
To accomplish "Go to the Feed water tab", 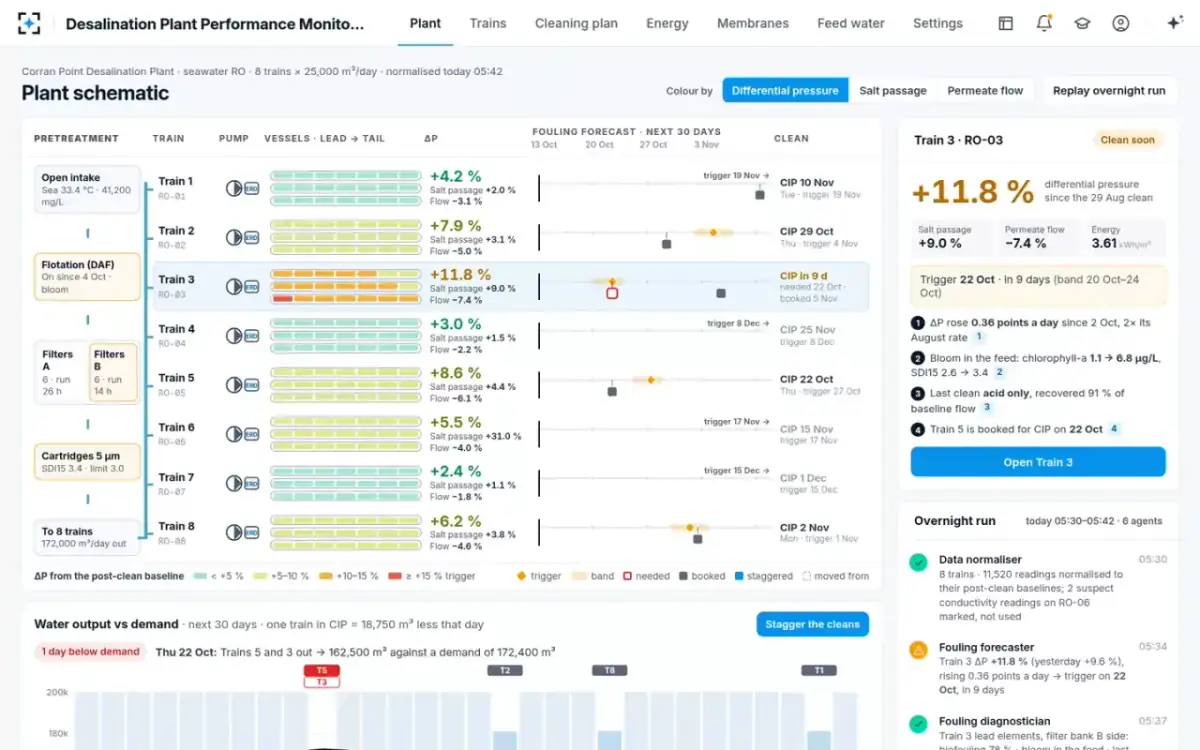I will point(851,23).
